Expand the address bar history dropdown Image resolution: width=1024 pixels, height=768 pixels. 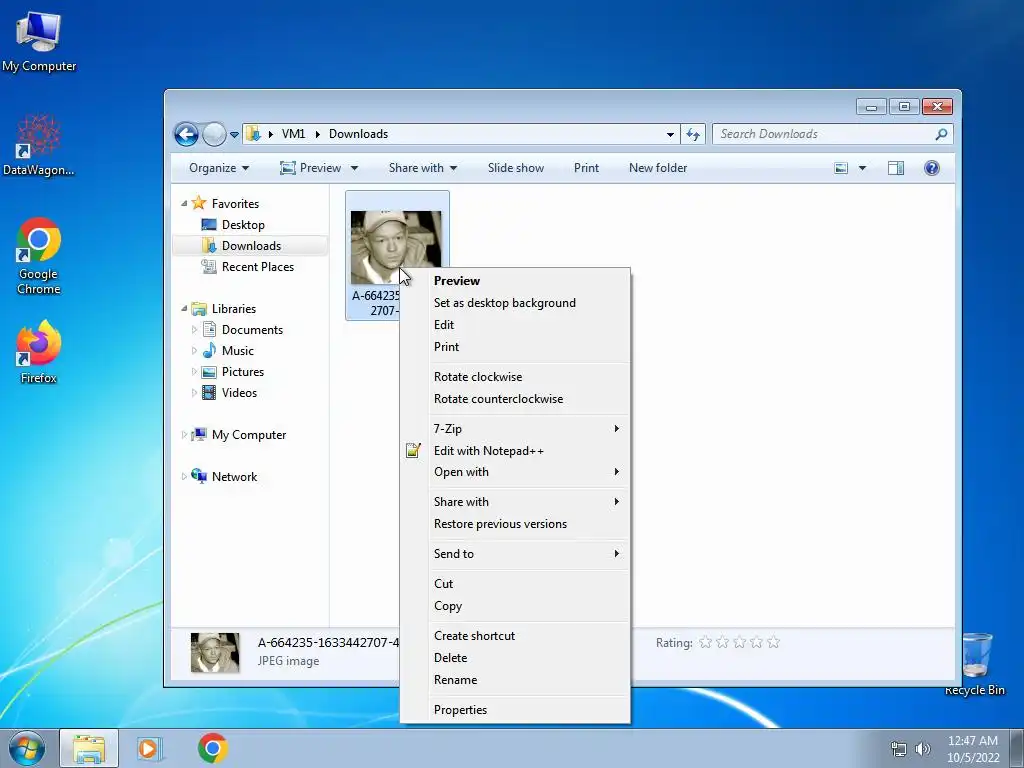670,135
